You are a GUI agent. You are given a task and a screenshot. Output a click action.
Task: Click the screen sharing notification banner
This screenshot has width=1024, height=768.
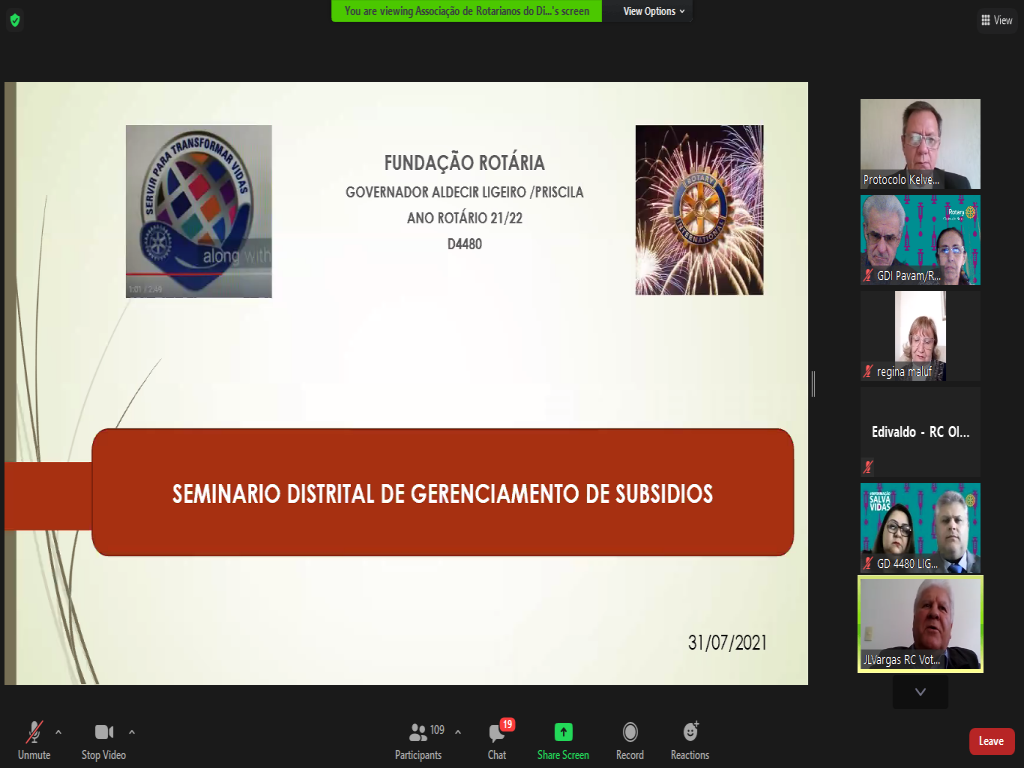click(x=466, y=11)
